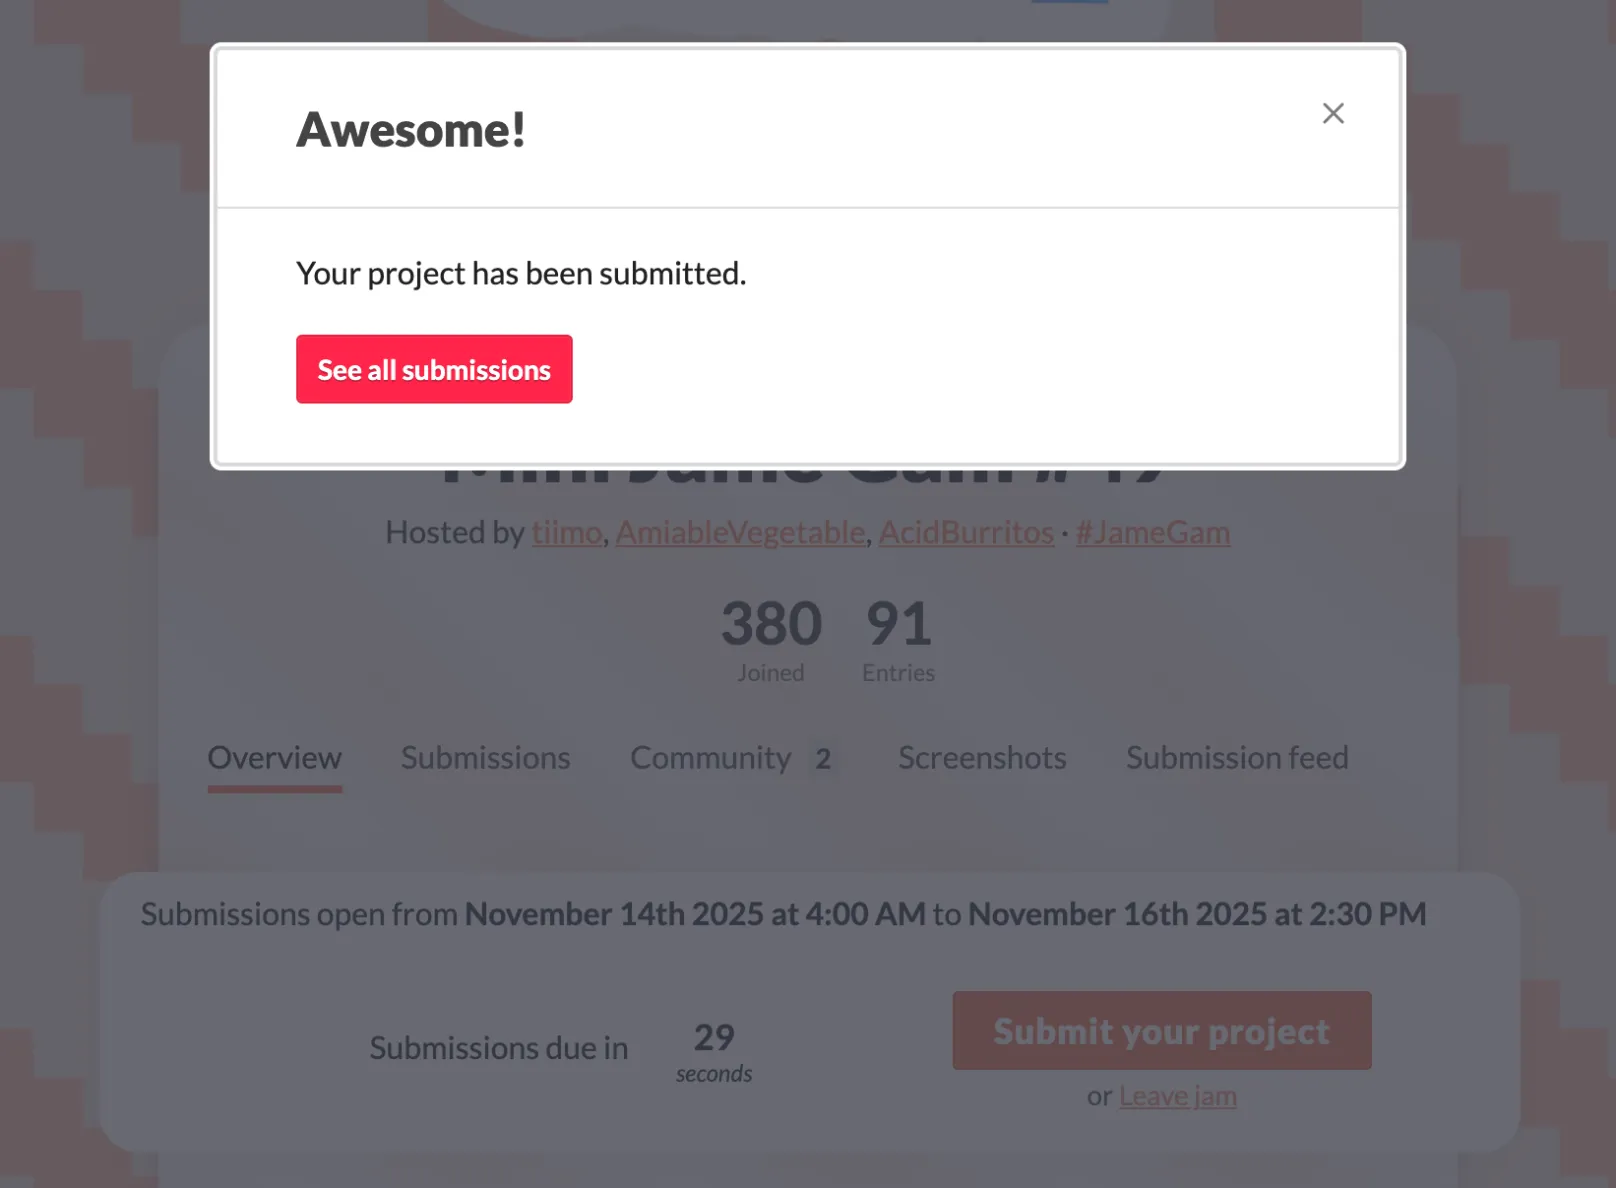Open host tiimo's profile link
Viewport: 1616px width, 1188px height.
click(x=567, y=532)
